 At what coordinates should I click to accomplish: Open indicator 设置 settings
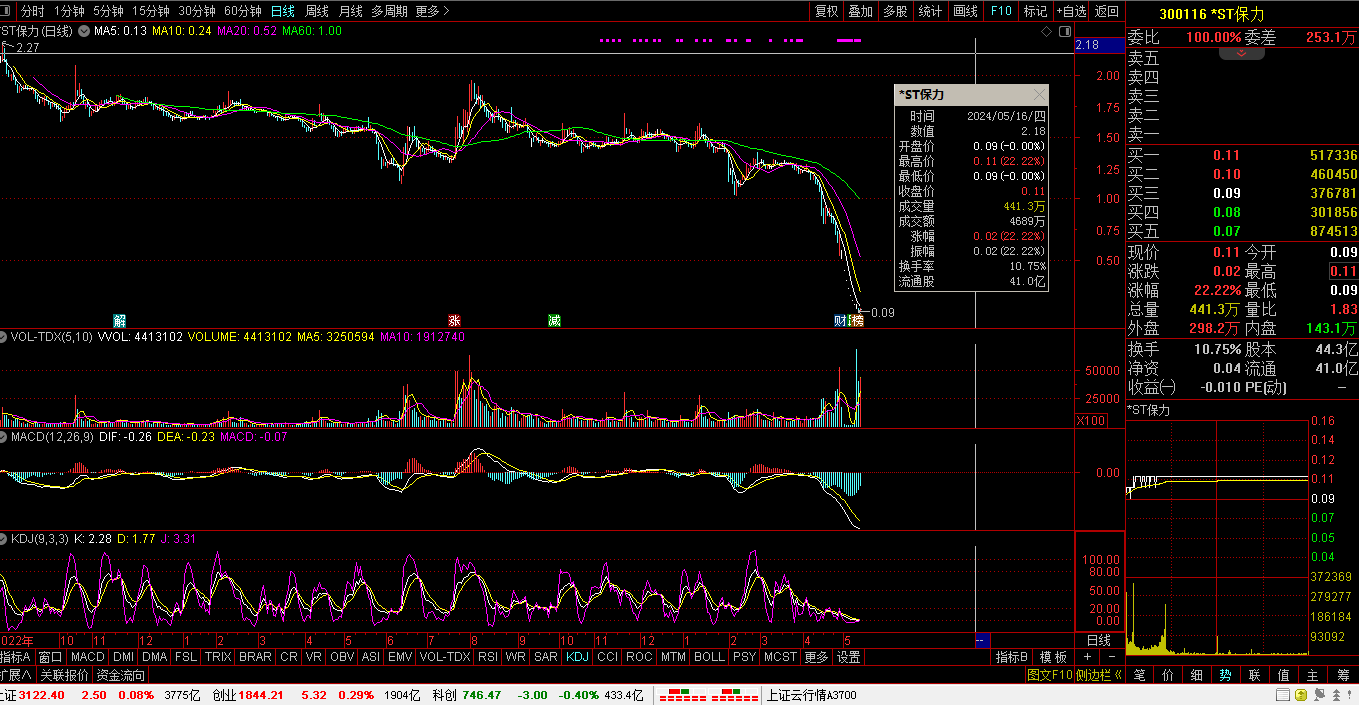(x=849, y=657)
